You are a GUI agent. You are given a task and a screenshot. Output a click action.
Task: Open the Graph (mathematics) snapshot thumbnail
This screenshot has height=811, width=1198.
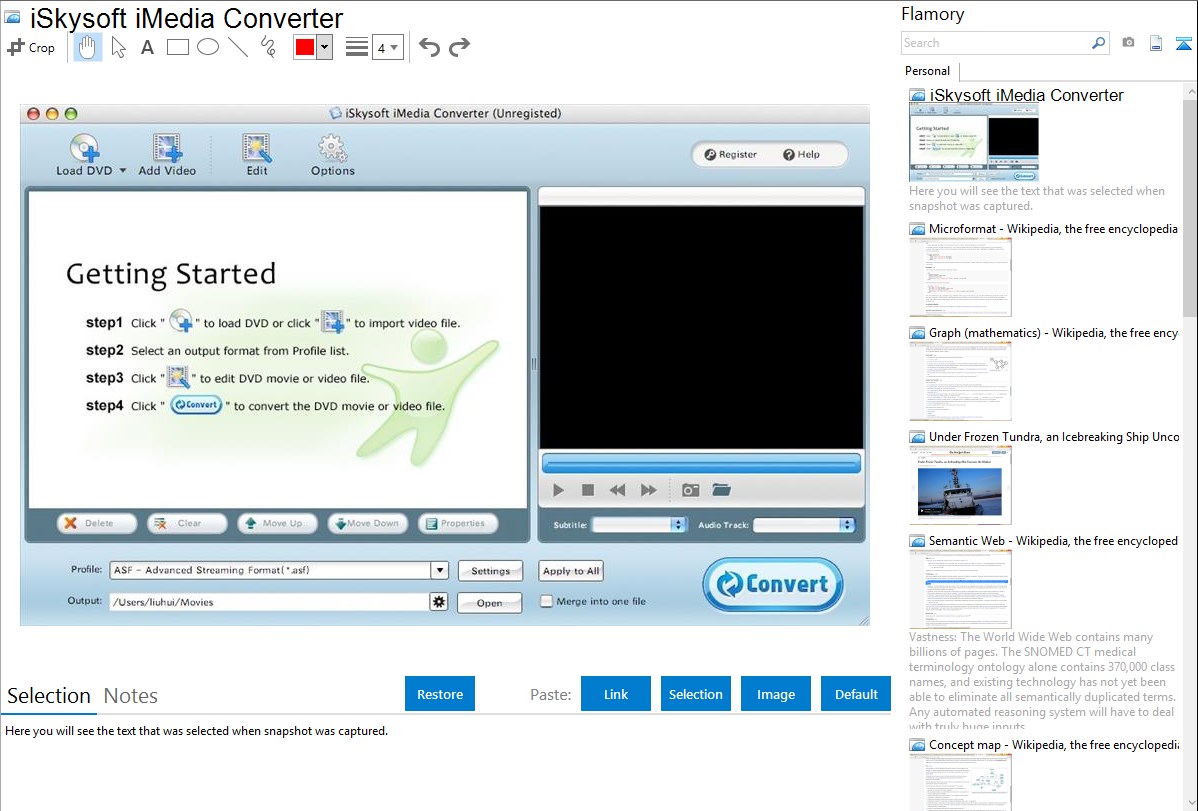pyautogui.click(x=960, y=381)
